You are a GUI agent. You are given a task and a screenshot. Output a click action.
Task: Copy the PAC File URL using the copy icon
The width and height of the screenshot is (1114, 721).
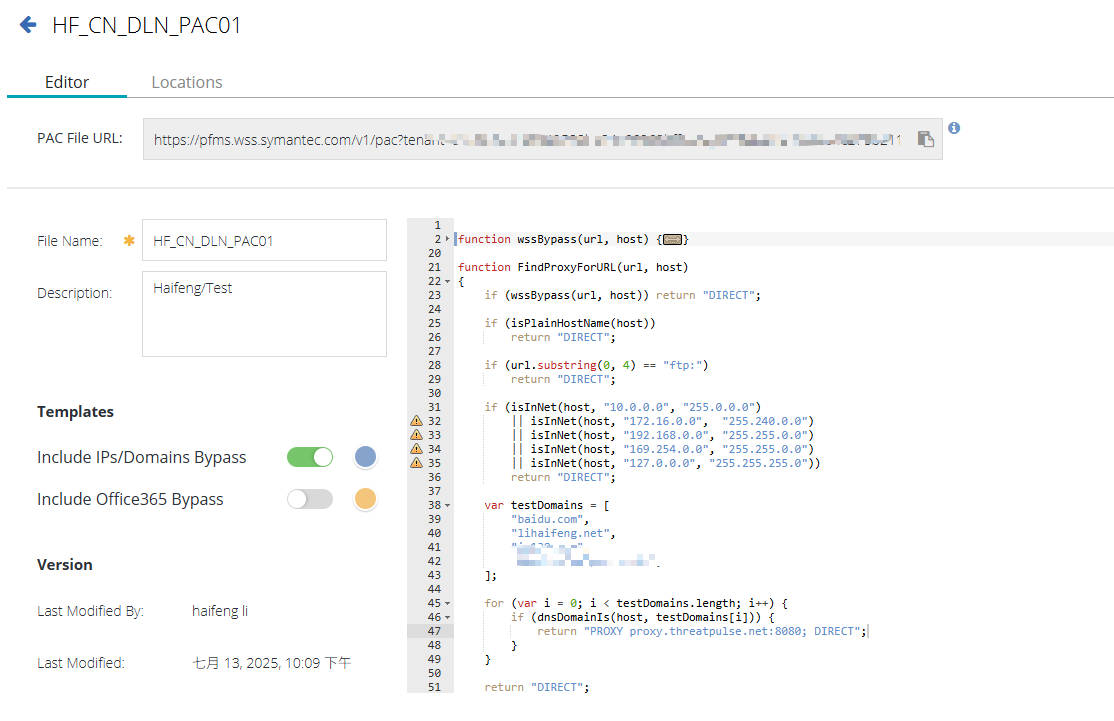point(923,138)
